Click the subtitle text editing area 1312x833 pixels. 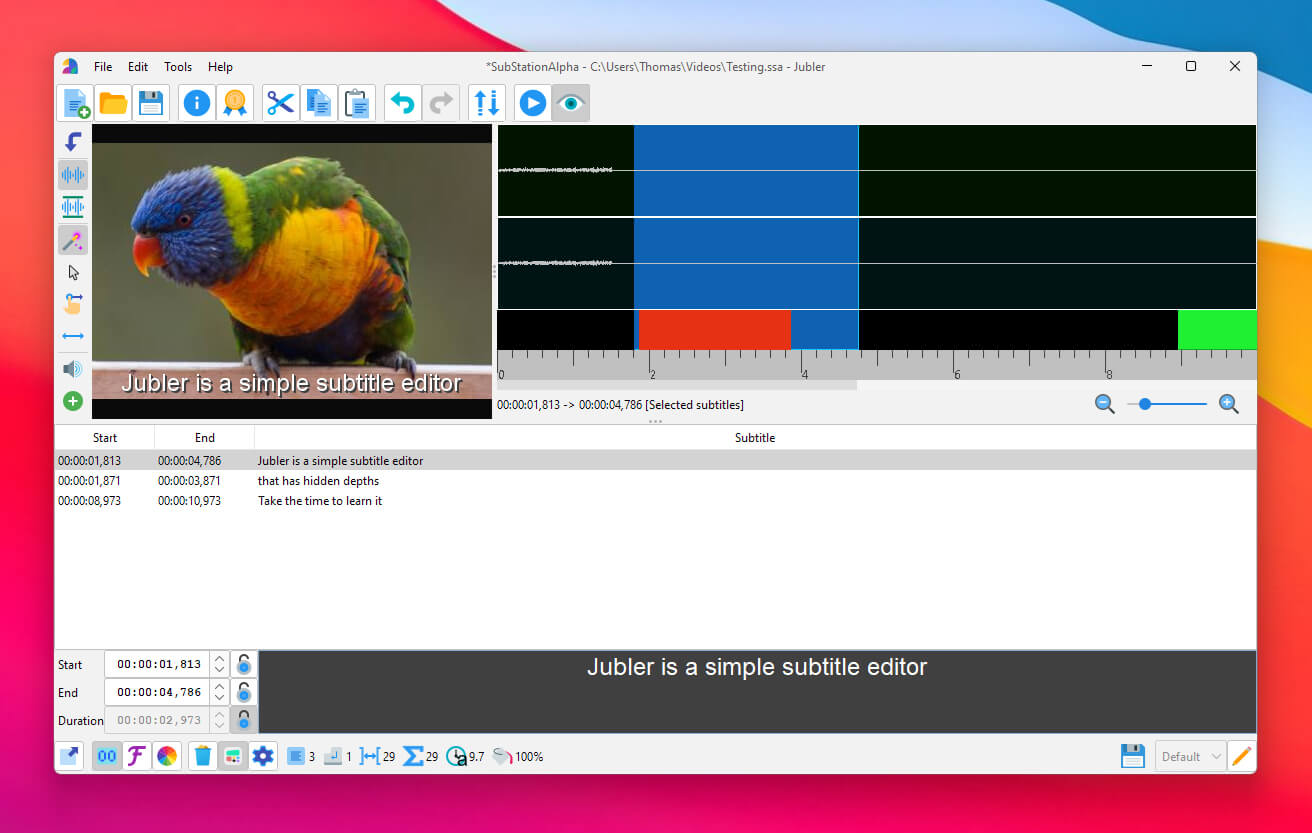(x=757, y=692)
